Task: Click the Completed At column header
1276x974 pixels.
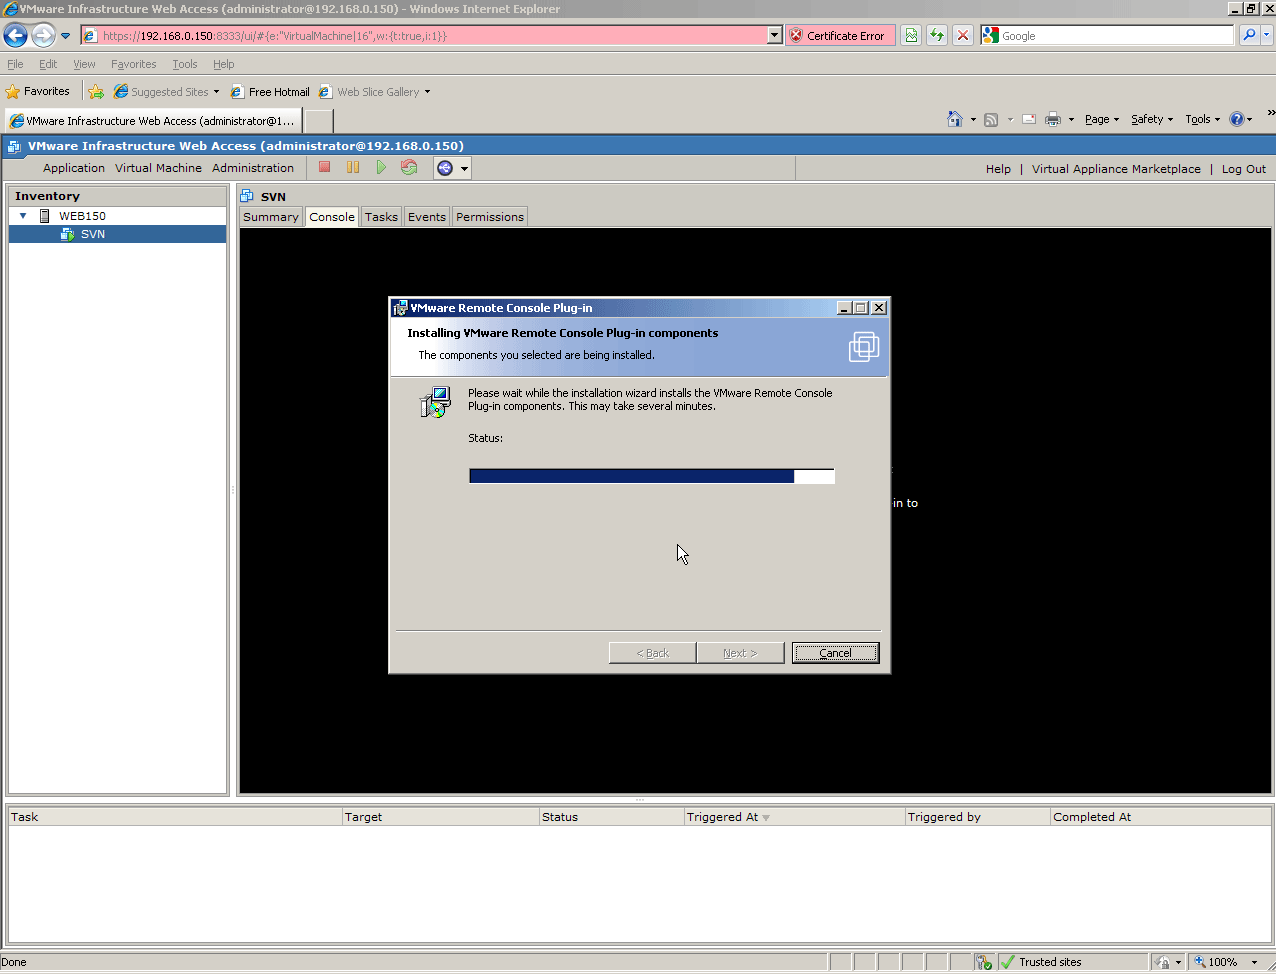Action: (x=1160, y=817)
